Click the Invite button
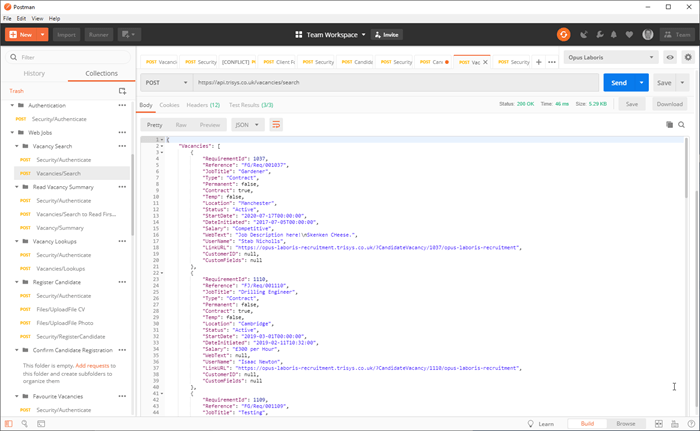This screenshot has width=700, height=431. coord(387,34)
